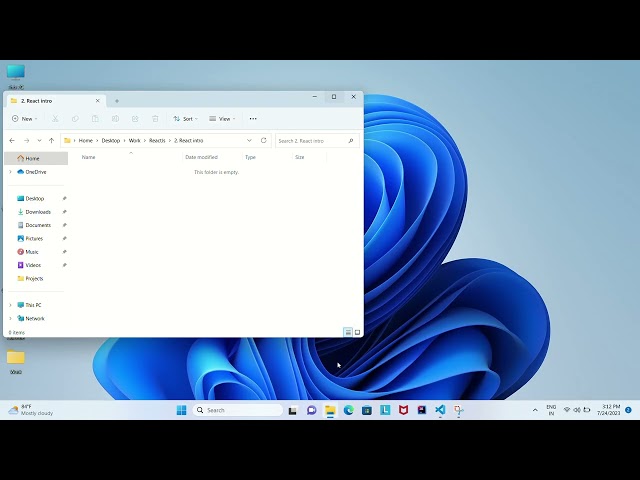Select the yellow folder desktop icon
The height and width of the screenshot is (480, 640).
pos(16,362)
